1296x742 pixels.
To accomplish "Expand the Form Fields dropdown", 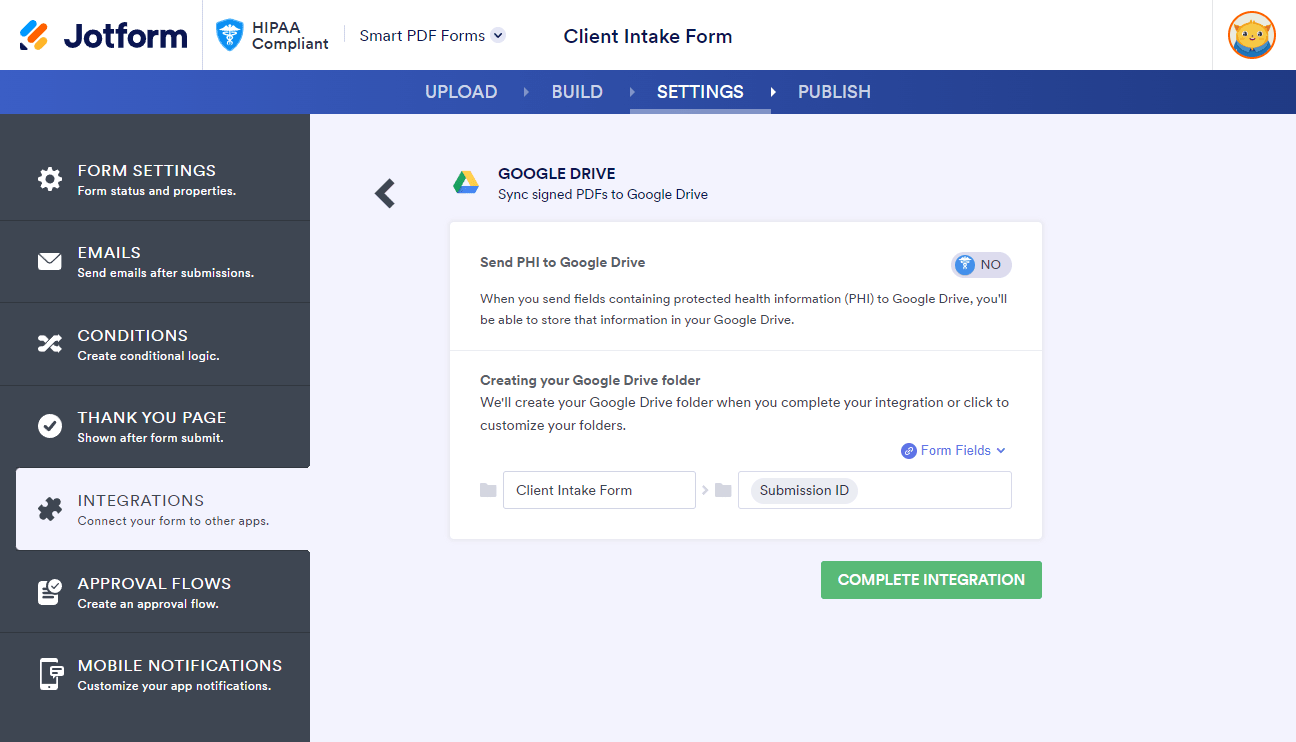I will pos(953,451).
